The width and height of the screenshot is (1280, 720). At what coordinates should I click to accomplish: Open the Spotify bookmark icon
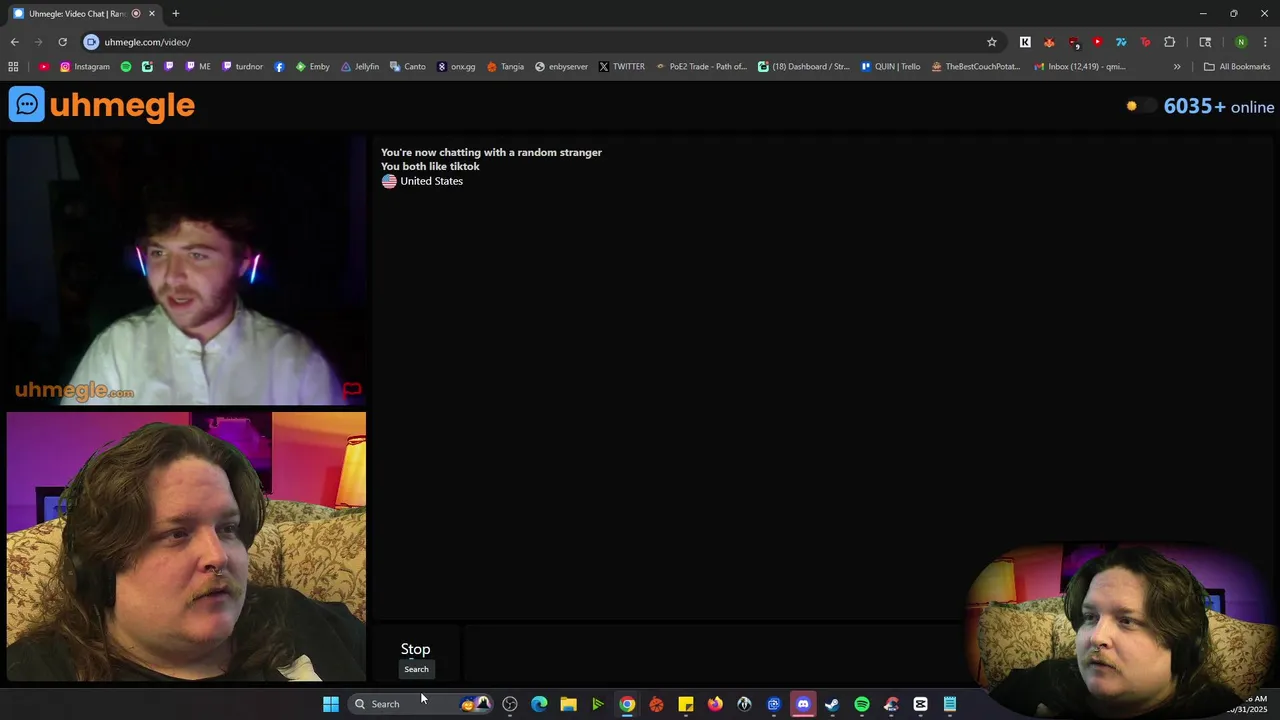(126, 67)
